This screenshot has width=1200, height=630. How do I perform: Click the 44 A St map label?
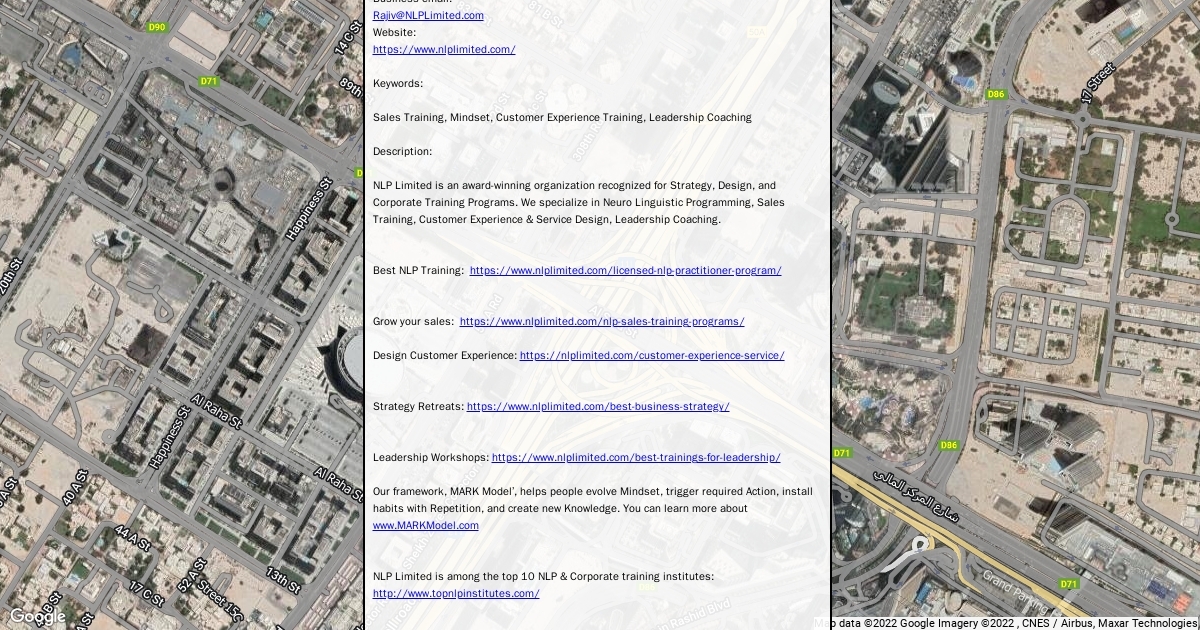[x=131, y=538]
